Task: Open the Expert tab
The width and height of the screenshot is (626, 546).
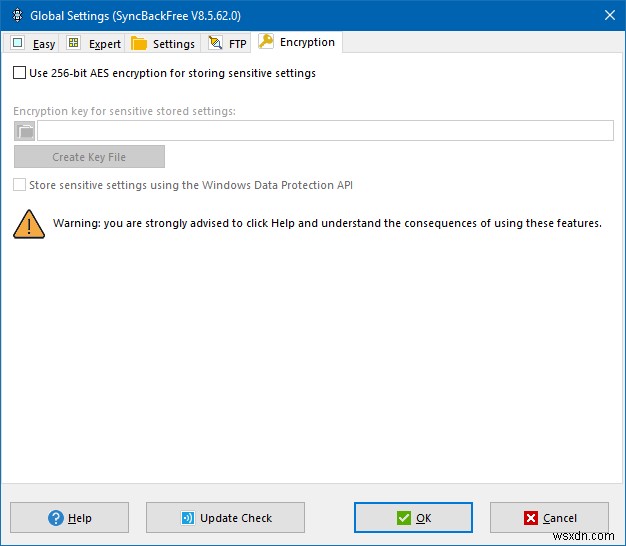Action: pos(93,43)
